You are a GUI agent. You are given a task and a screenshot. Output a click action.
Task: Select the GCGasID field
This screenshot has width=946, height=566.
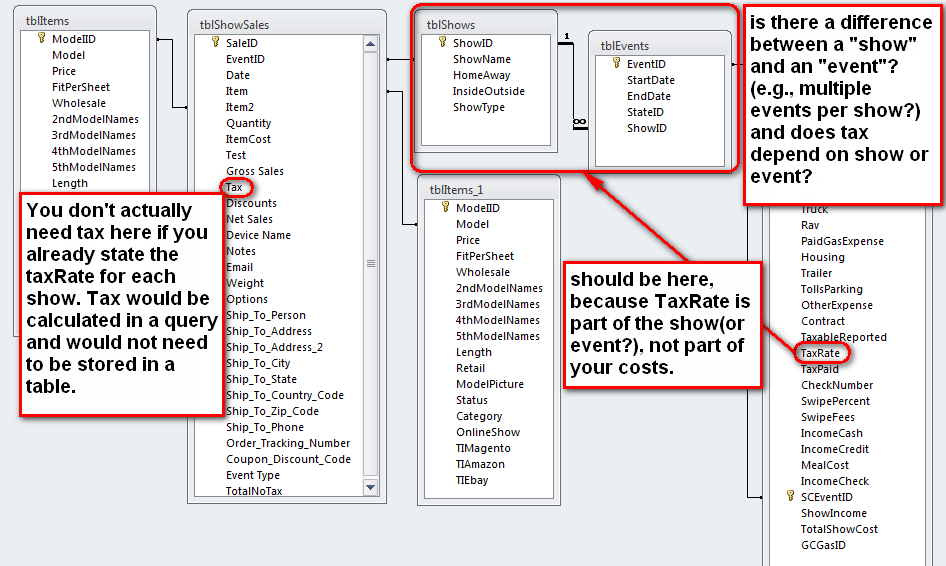coord(823,545)
